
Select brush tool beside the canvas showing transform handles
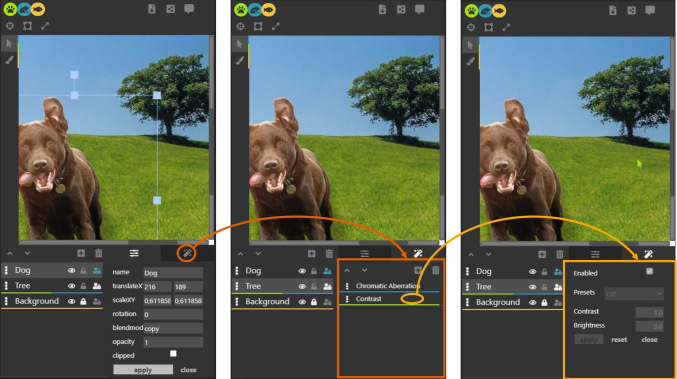pyautogui.click(x=9, y=60)
